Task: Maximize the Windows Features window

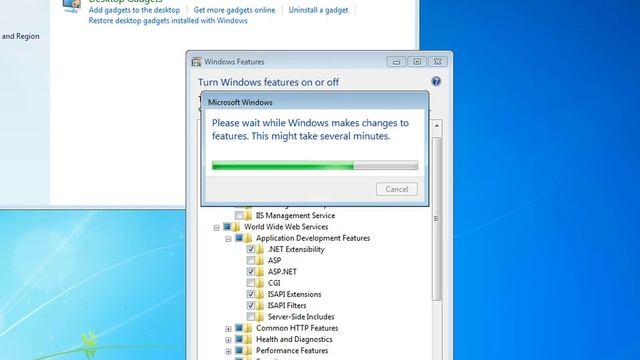Action: click(x=417, y=62)
